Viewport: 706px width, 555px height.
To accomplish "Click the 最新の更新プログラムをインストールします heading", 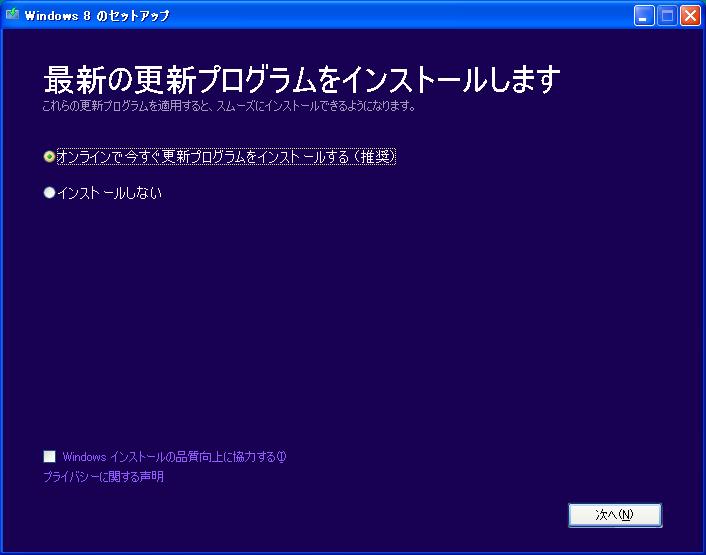I will click(302, 79).
